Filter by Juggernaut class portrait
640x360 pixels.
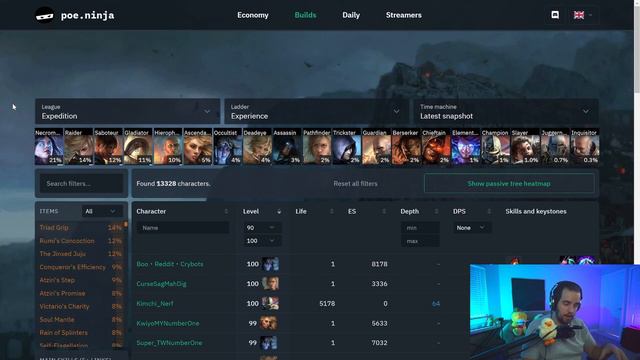pos(556,147)
